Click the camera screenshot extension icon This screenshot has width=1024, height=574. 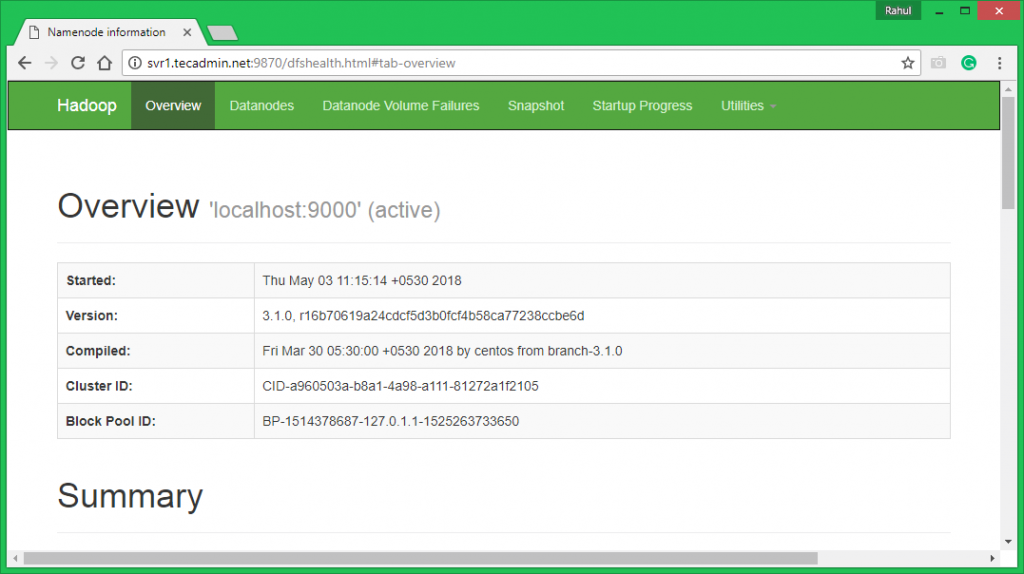coord(938,63)
